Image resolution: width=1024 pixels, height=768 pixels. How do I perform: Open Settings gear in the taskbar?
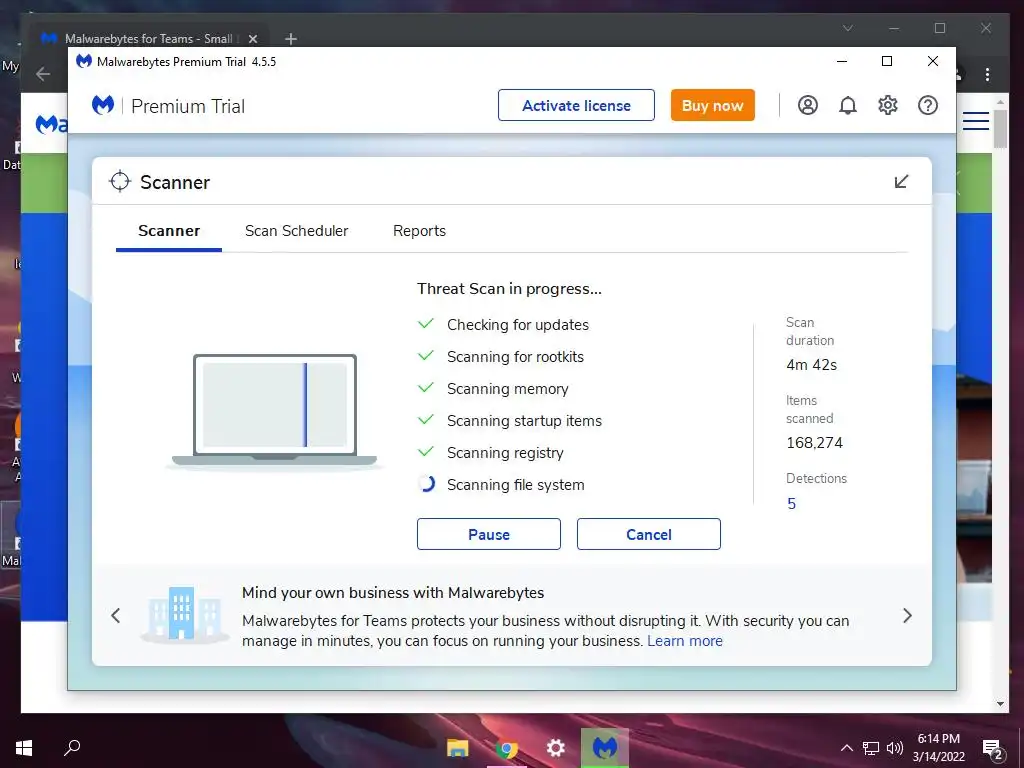556,748
